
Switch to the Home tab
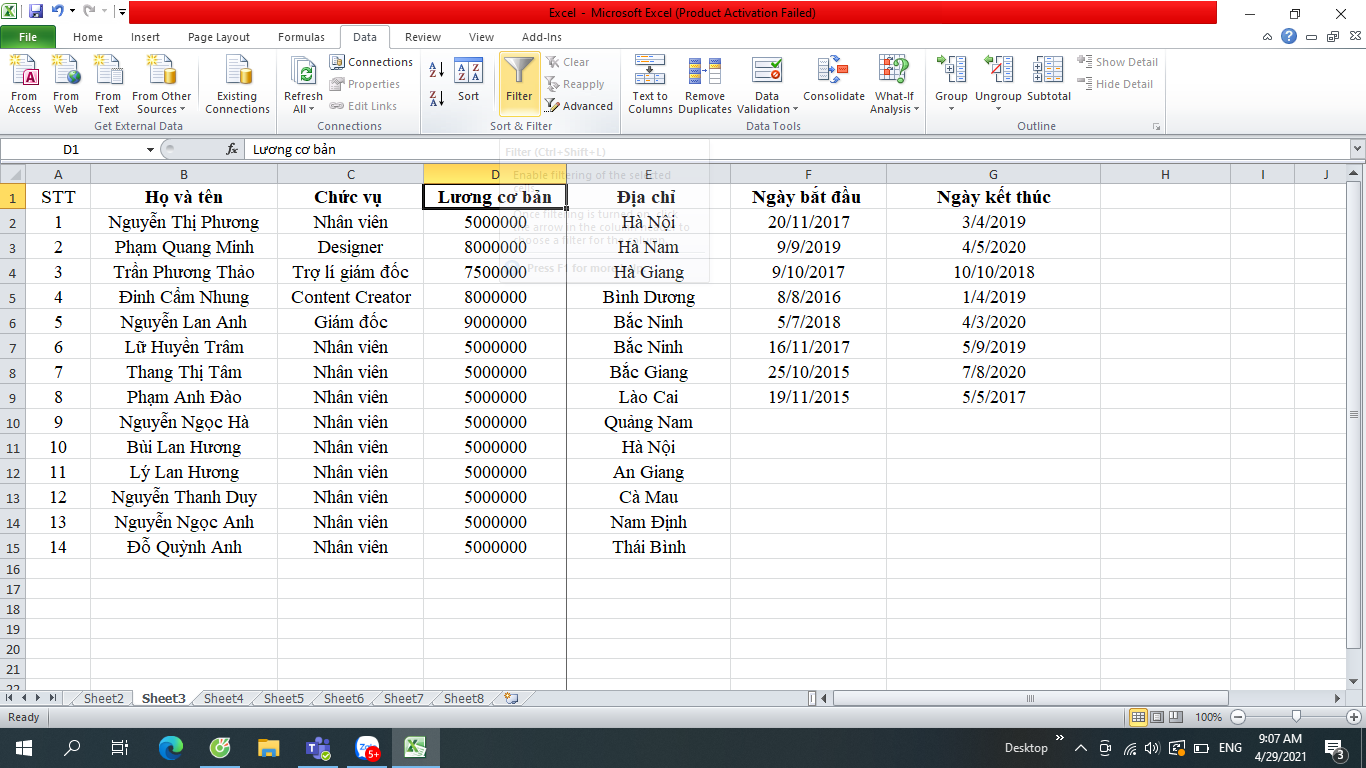(x=88, y=37)
